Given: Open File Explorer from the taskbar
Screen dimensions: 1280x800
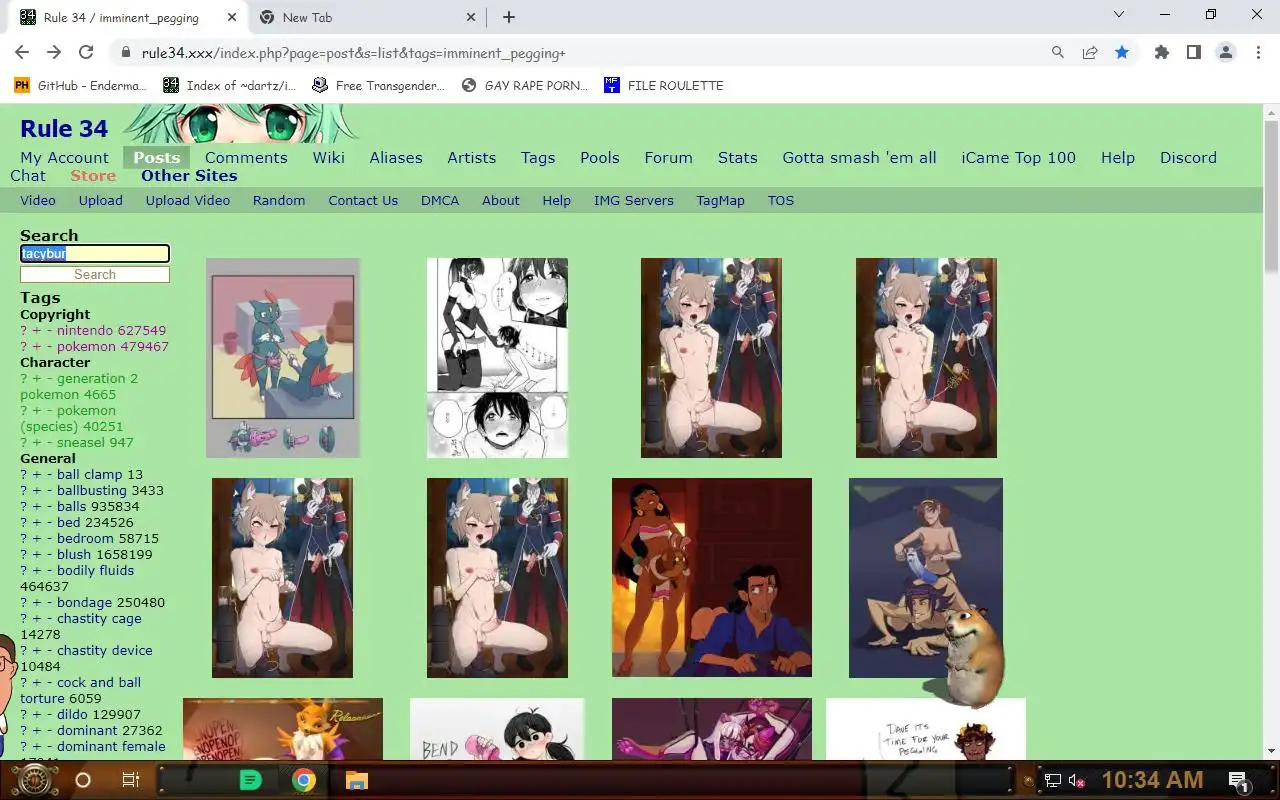Looking at the screenshot, I should click(x=357, y=780).
